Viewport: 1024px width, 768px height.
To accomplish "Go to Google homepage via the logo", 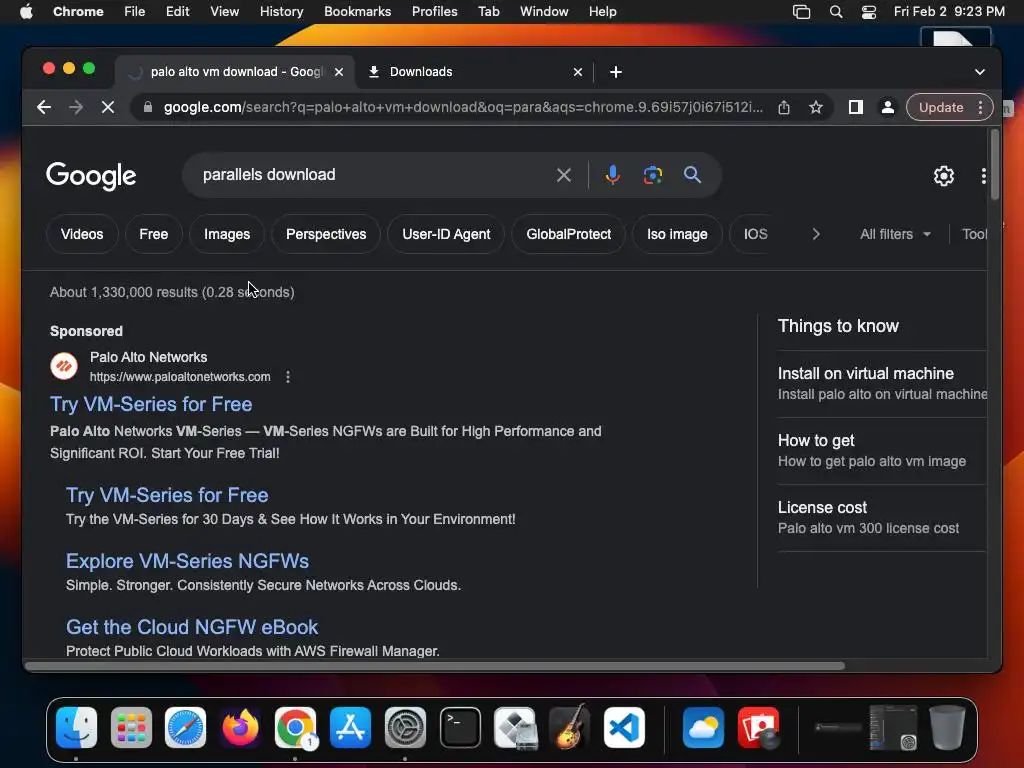I will [91, 176].
